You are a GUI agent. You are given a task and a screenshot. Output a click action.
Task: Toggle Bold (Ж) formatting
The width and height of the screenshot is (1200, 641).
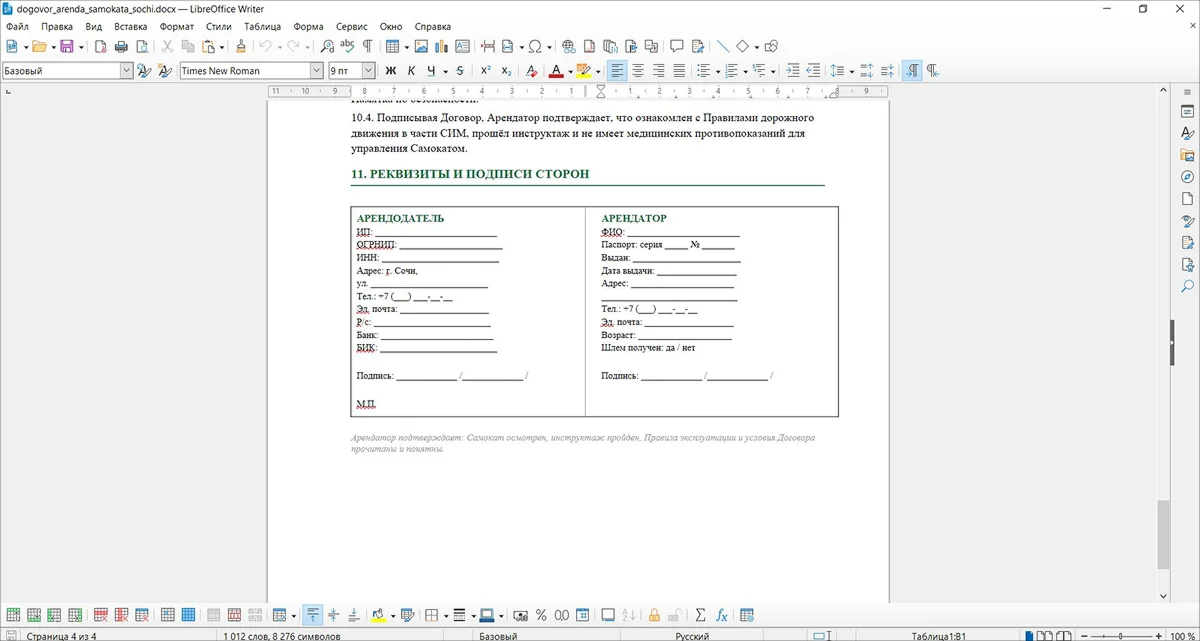390,71
